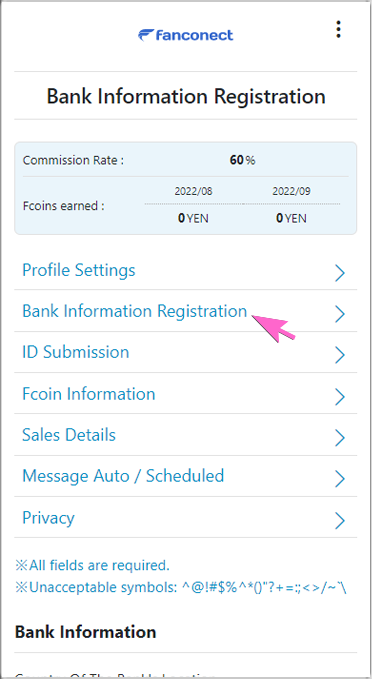The image size is (372, 679).
Task: Select 0 YEN under 2022/09
Action: point(291,218)
